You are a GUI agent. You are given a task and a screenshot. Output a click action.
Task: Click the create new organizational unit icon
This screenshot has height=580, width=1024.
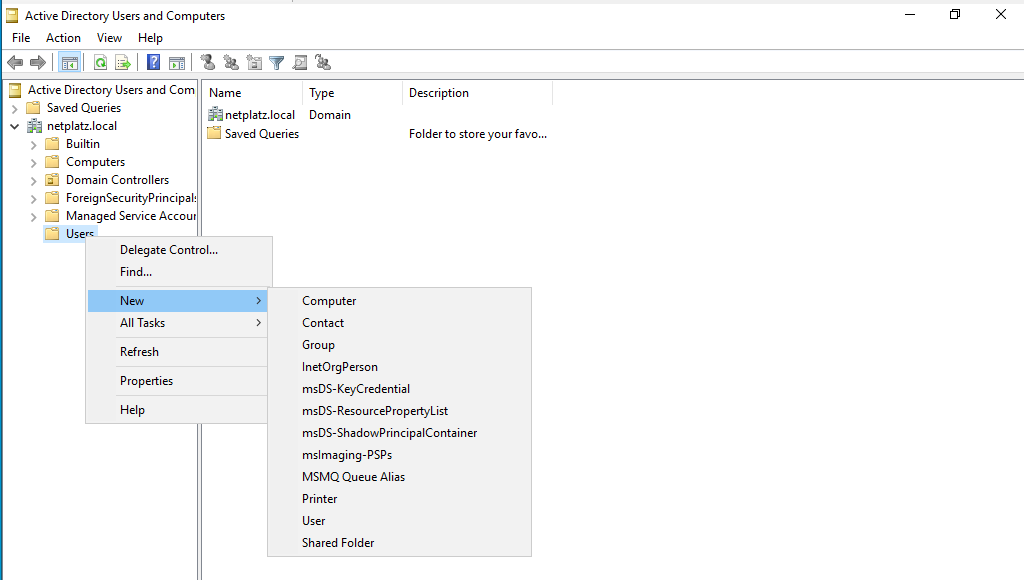[254, 63]
